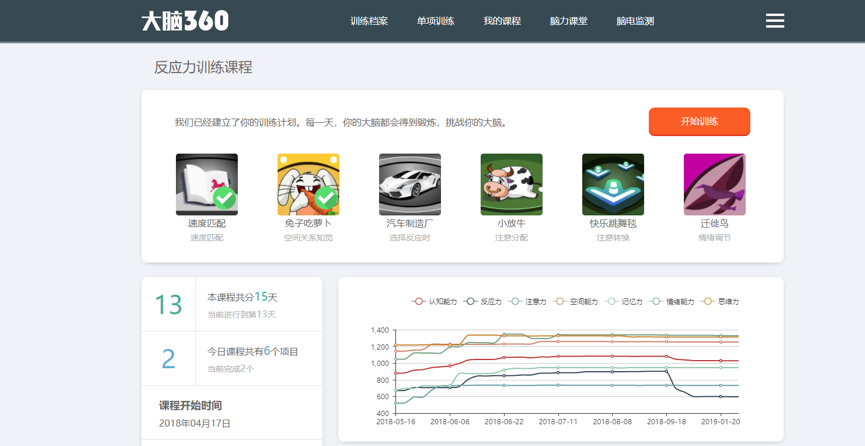Viewport: 865px width, 446px height.
Task: Toggle 认知能力 series in chart legend
Action: [435, 301]
